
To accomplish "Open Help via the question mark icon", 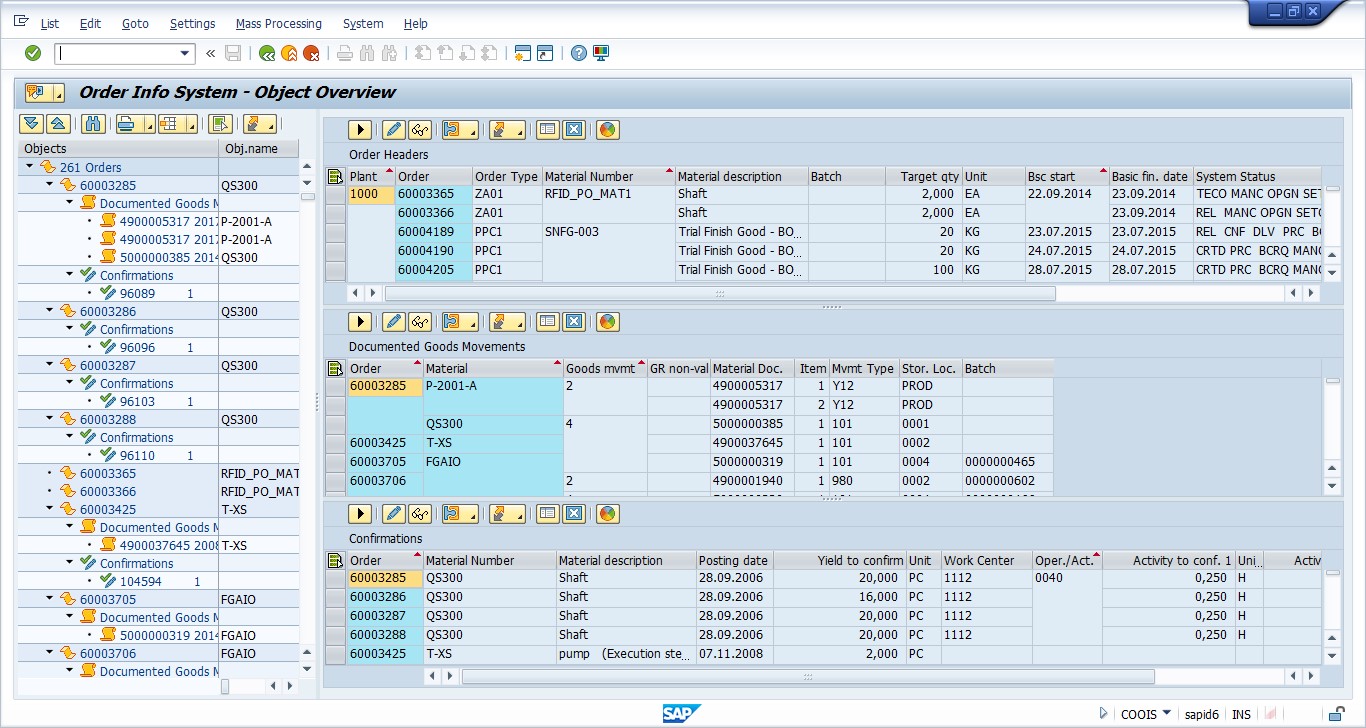I will tap(578, 53).
